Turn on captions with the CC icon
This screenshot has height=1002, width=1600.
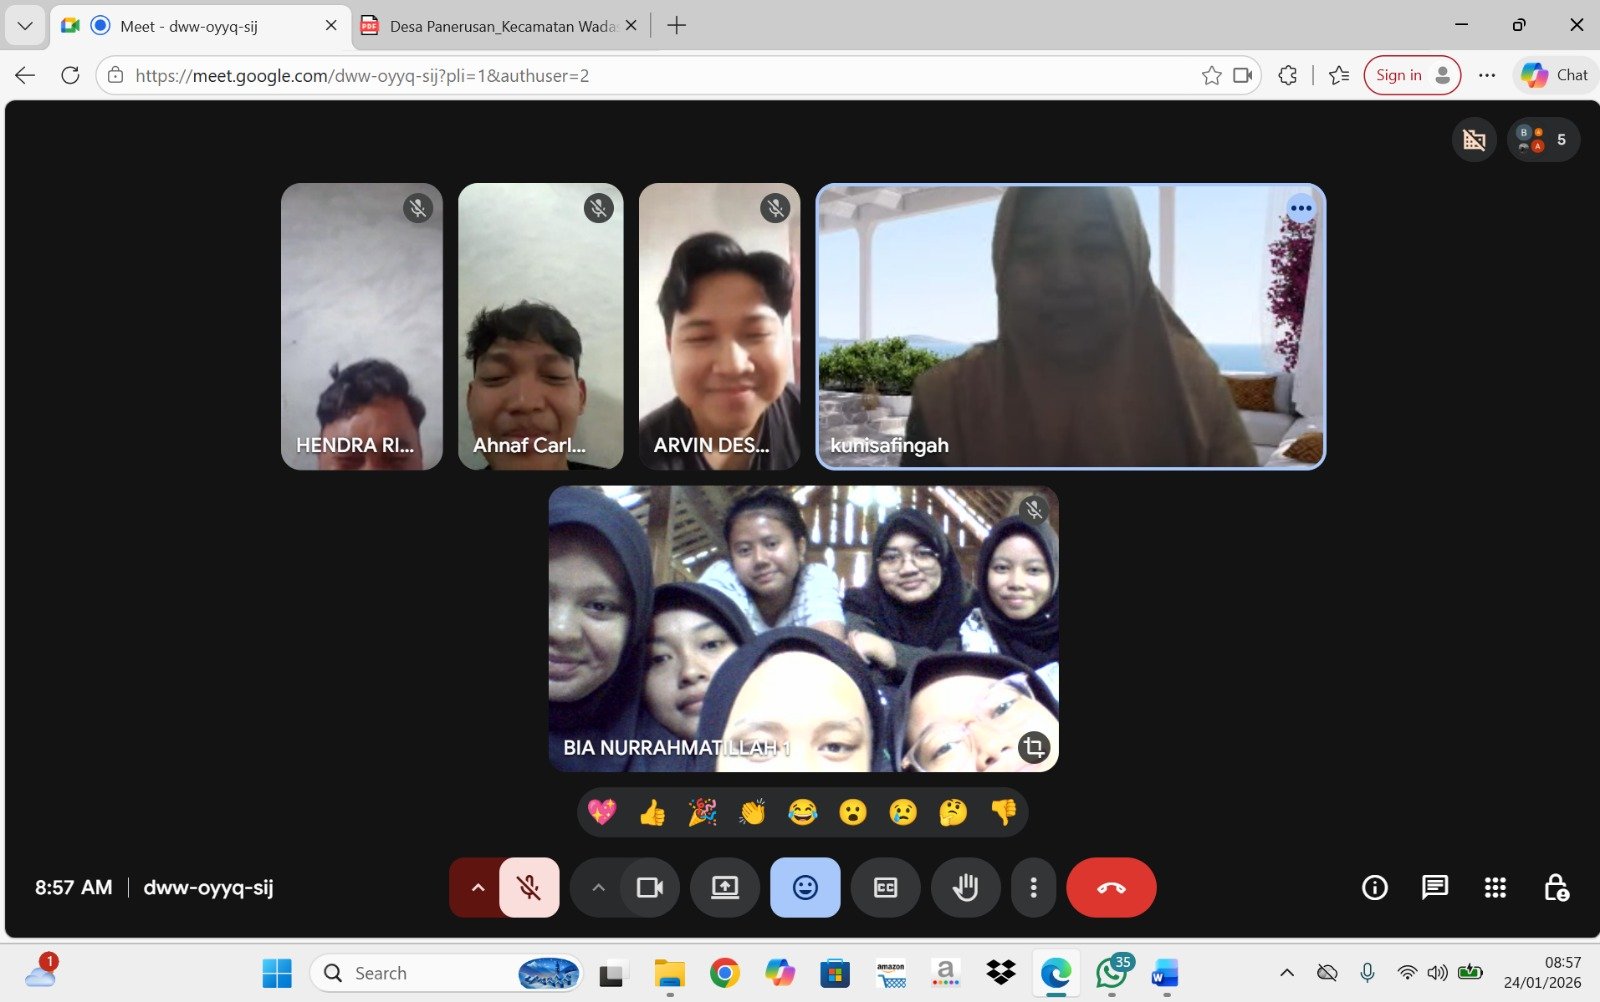click(x=884, y=887)
